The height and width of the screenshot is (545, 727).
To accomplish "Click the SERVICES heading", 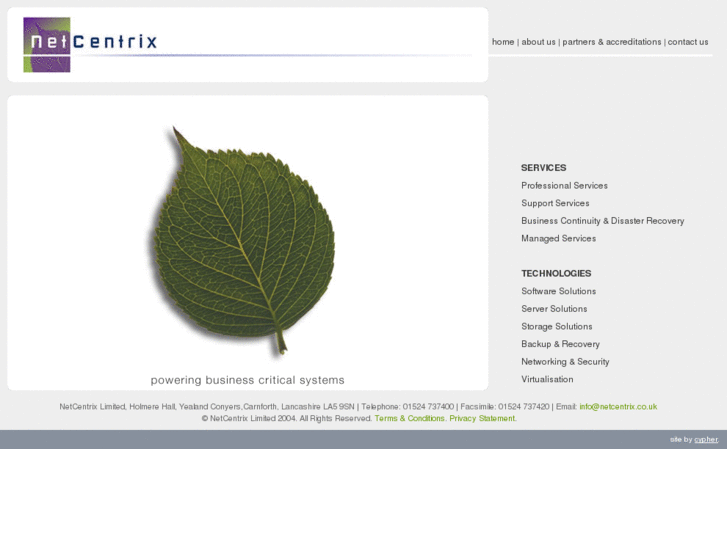I will tap(543, 168).
